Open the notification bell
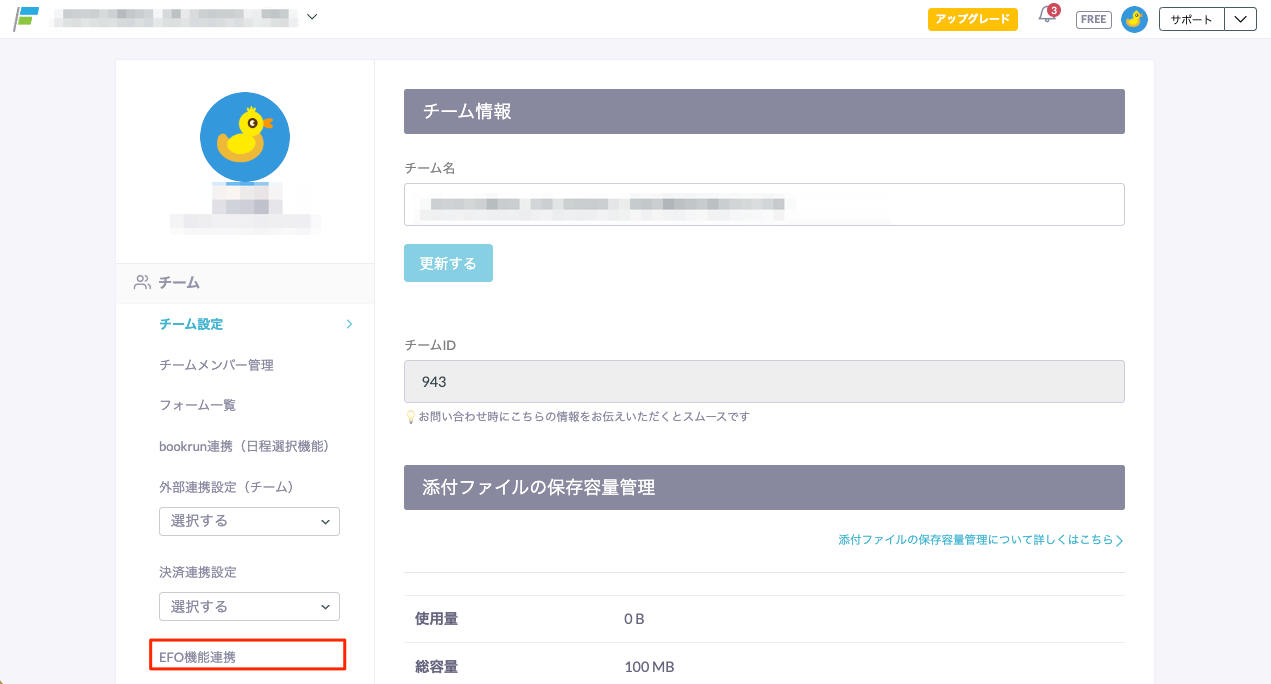 [1047, 17]
